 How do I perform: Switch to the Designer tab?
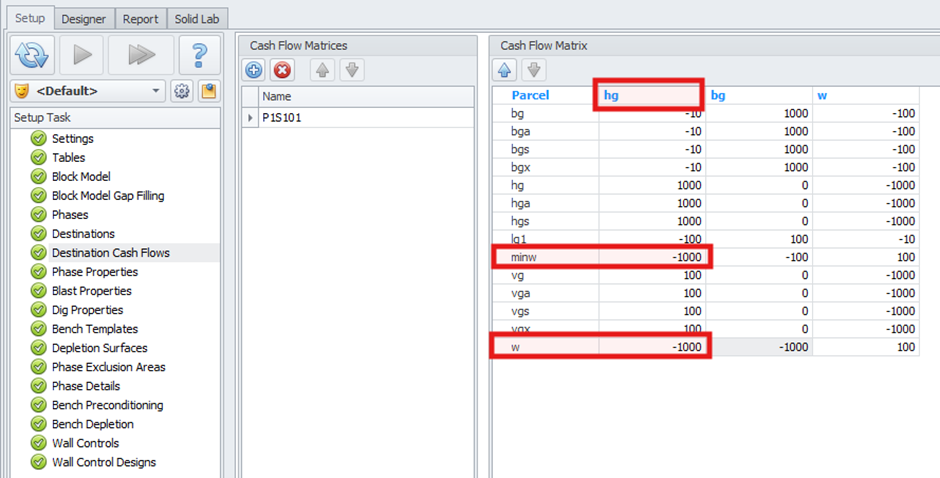[x=84, y=19]
